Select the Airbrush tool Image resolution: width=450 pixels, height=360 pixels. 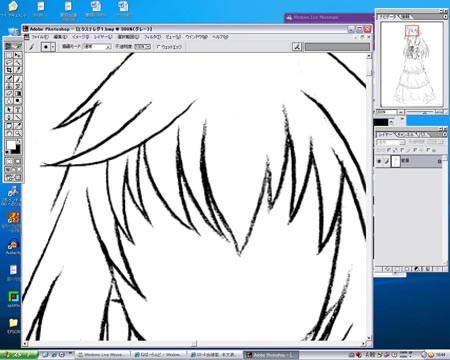9,78
